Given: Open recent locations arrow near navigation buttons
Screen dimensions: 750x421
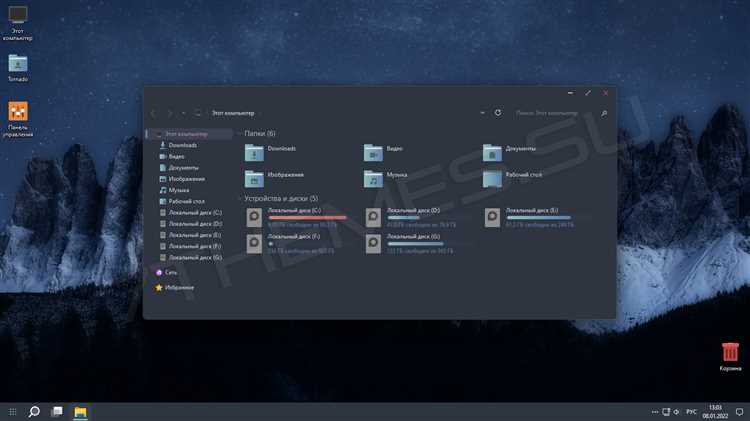Looking at the screenshot, I should (184, 113).
